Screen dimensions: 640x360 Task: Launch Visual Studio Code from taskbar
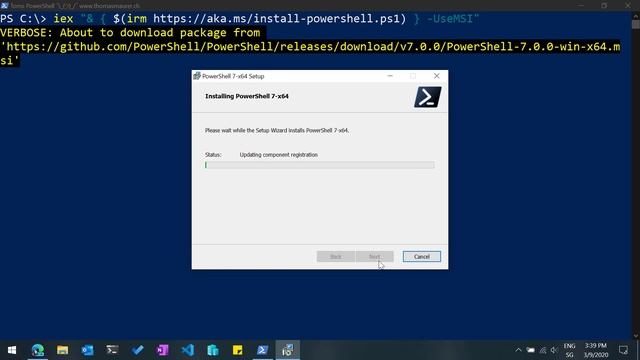coord(187,350)
